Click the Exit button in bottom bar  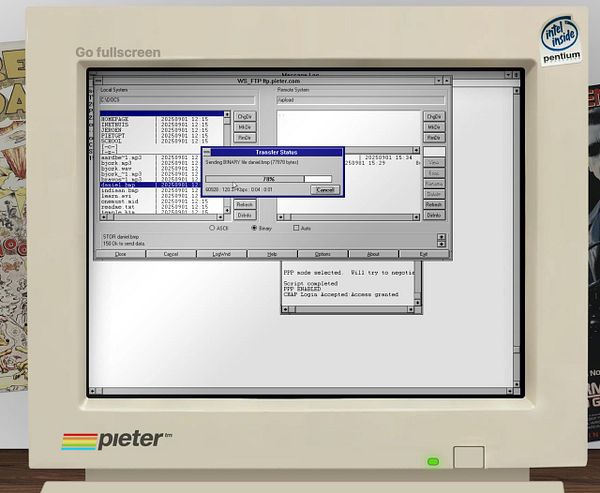[x=424, y=254]
